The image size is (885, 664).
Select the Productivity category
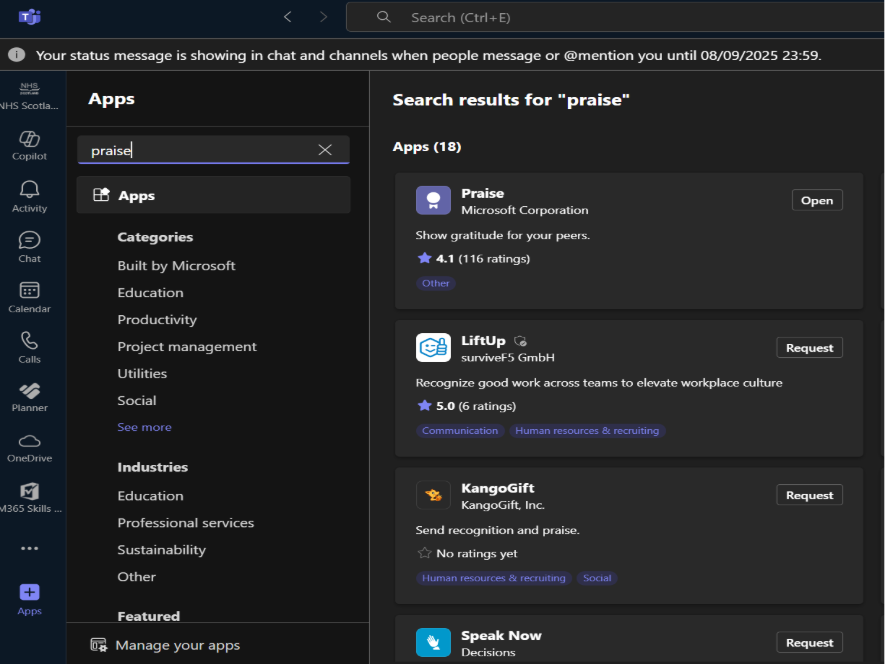[x=157, y=320]
